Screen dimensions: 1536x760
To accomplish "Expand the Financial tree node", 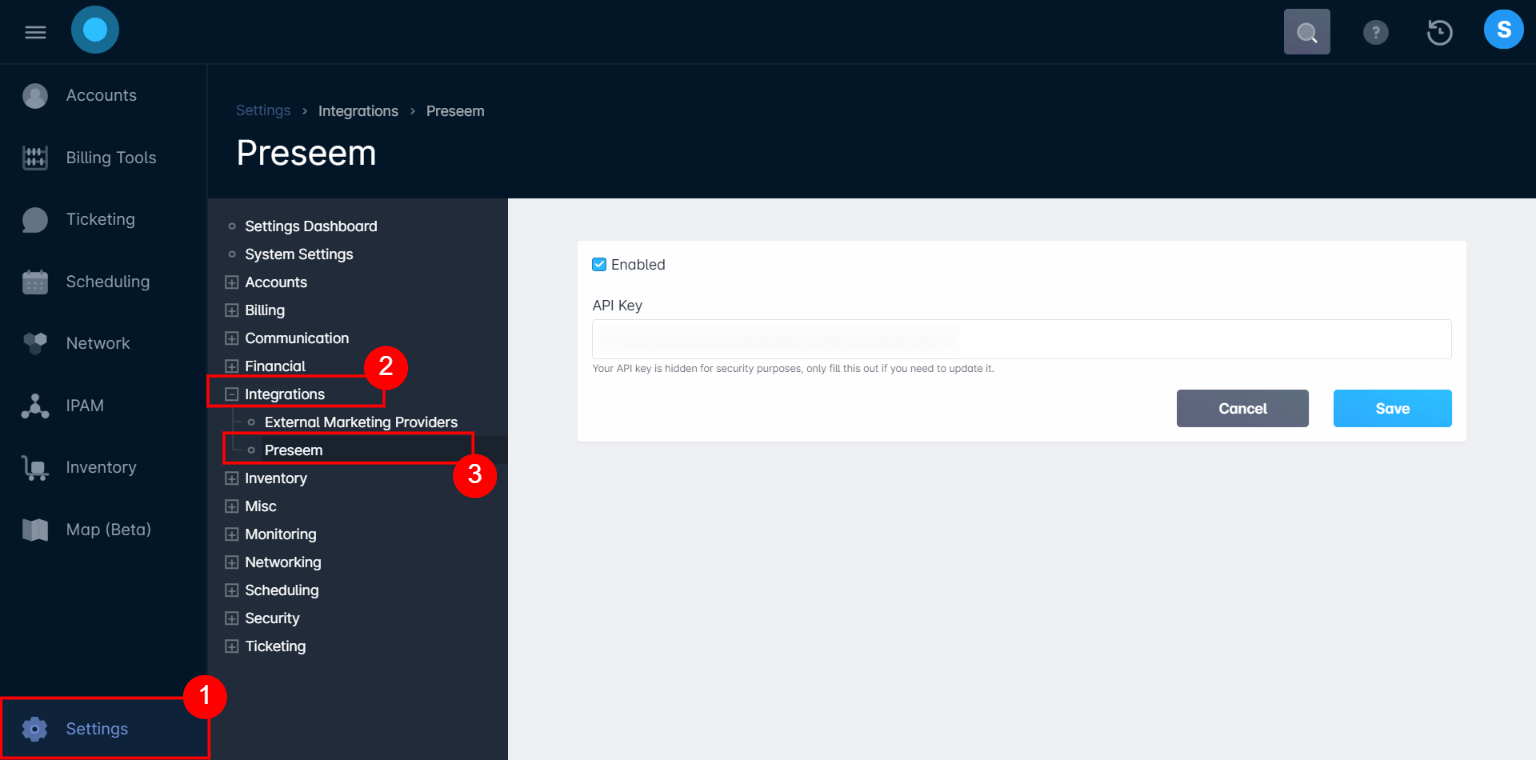I will 232,367.
